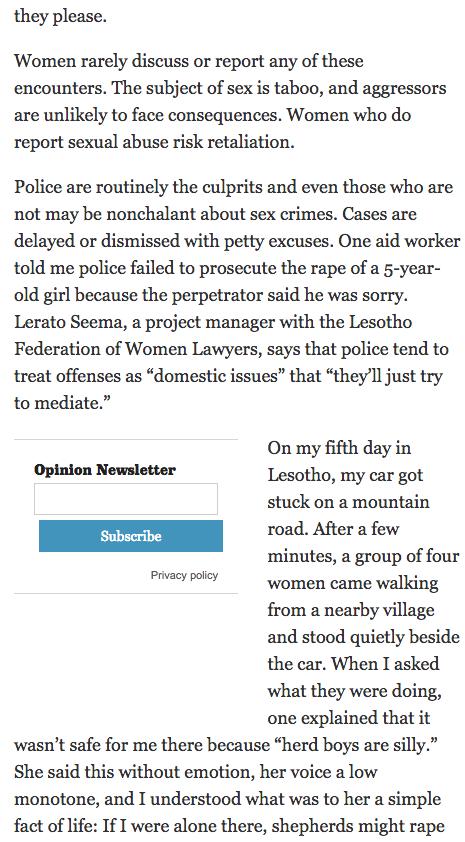Click the Opinion Newsletter email input field
Viewport: 465px width, 842px height.
pos(126,499)
